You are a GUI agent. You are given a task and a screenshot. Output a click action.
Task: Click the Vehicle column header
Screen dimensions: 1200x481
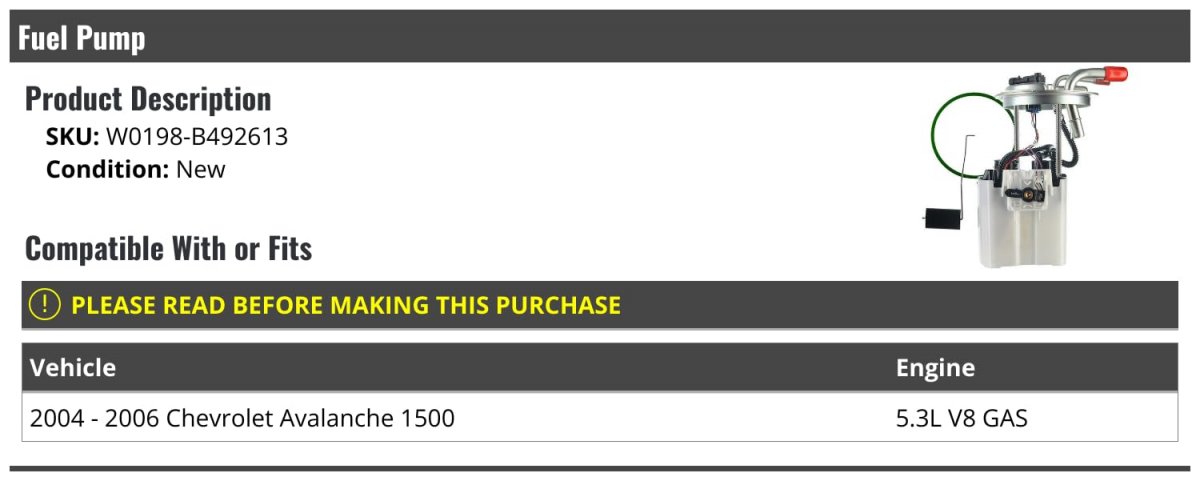(73, 368)
